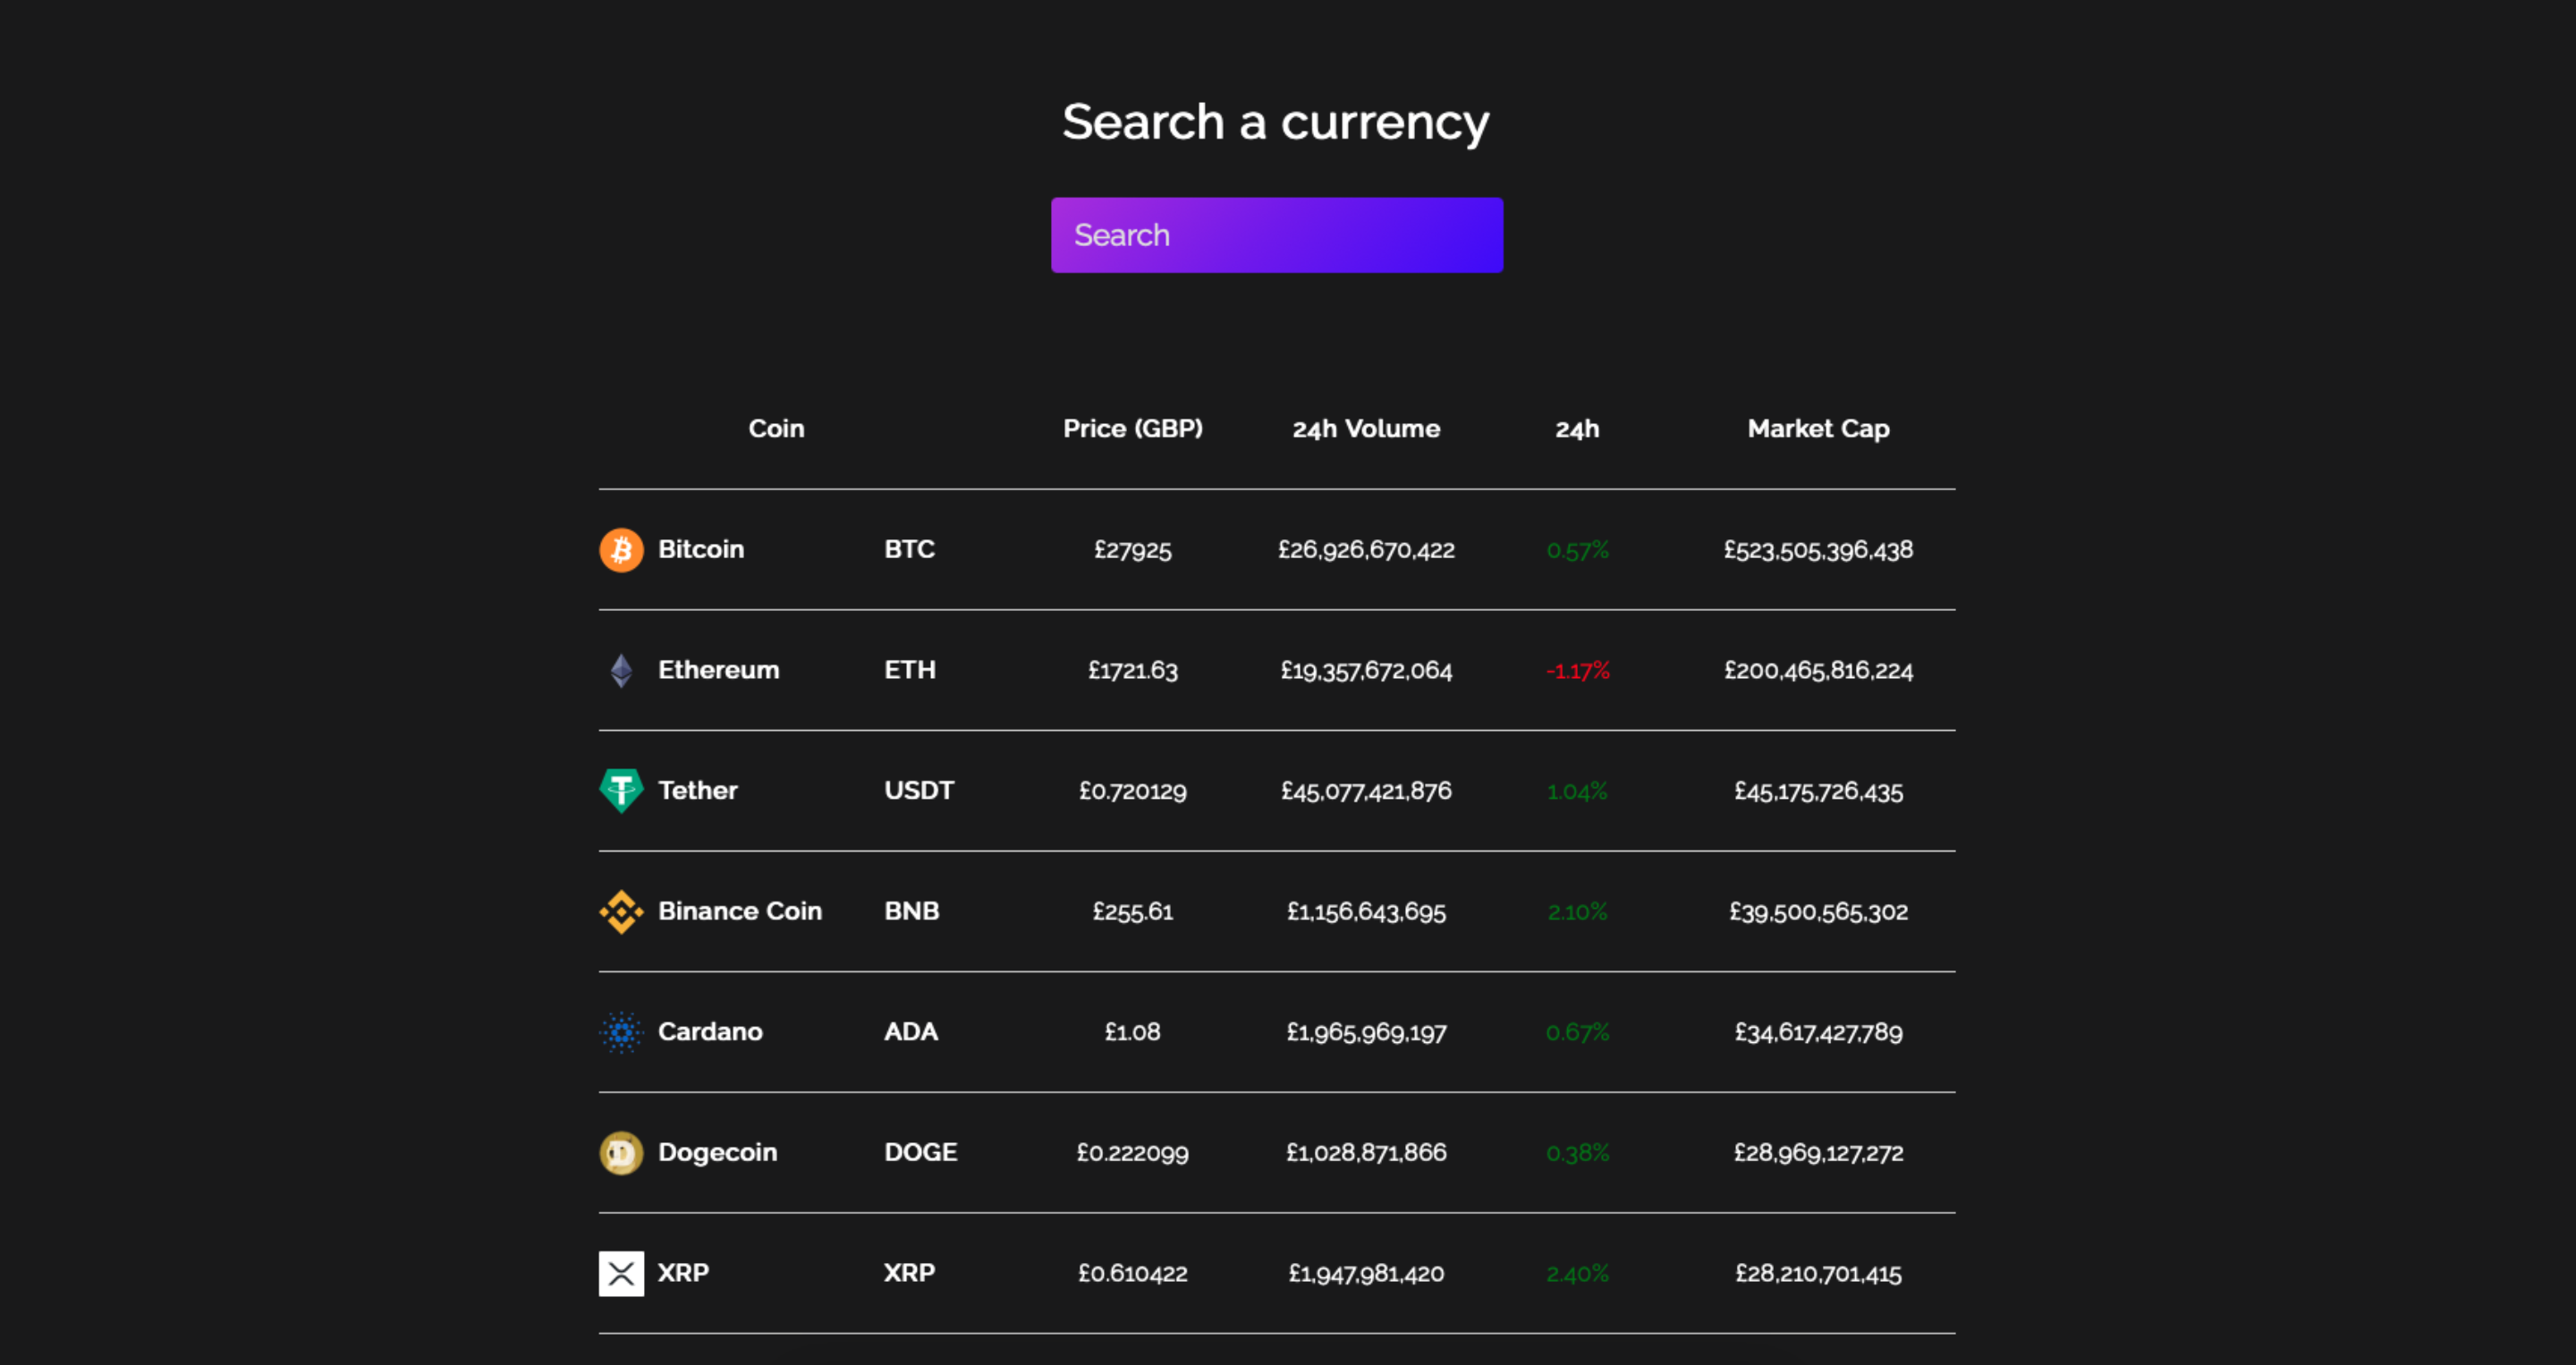Click the Bitcoin logo icon

pos(621,550)
